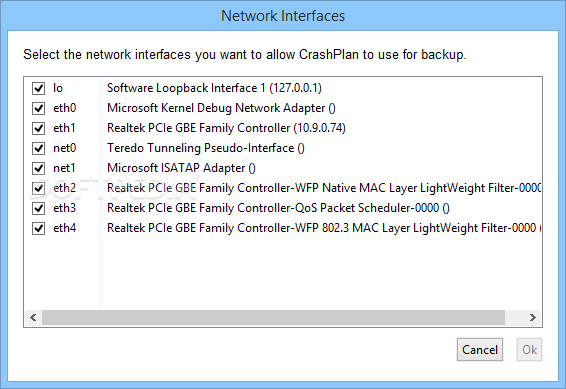Viewport: 566px width, 389px height.
Task: Click the left scroll arrow of the list
Action: [x=33, y=318]
